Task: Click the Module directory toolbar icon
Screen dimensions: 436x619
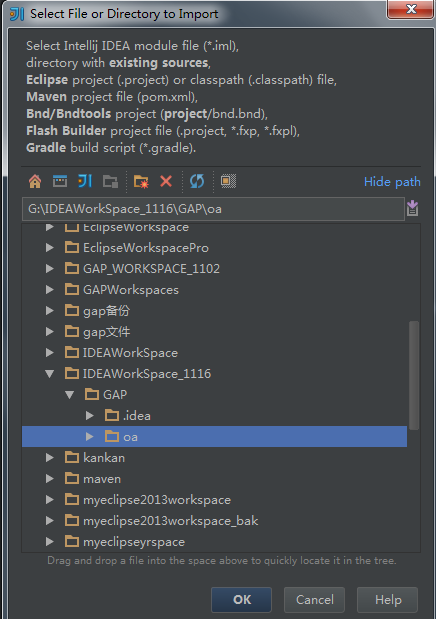Action: [x=110, y=182]
